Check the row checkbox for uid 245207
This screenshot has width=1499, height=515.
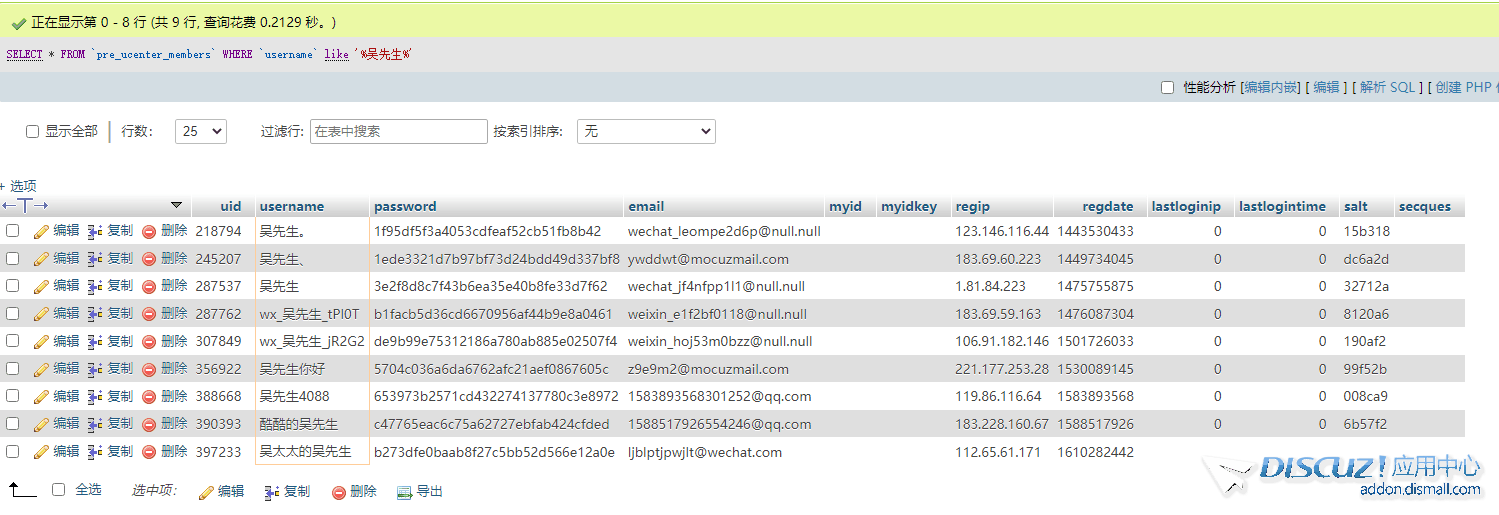[13, 259]
